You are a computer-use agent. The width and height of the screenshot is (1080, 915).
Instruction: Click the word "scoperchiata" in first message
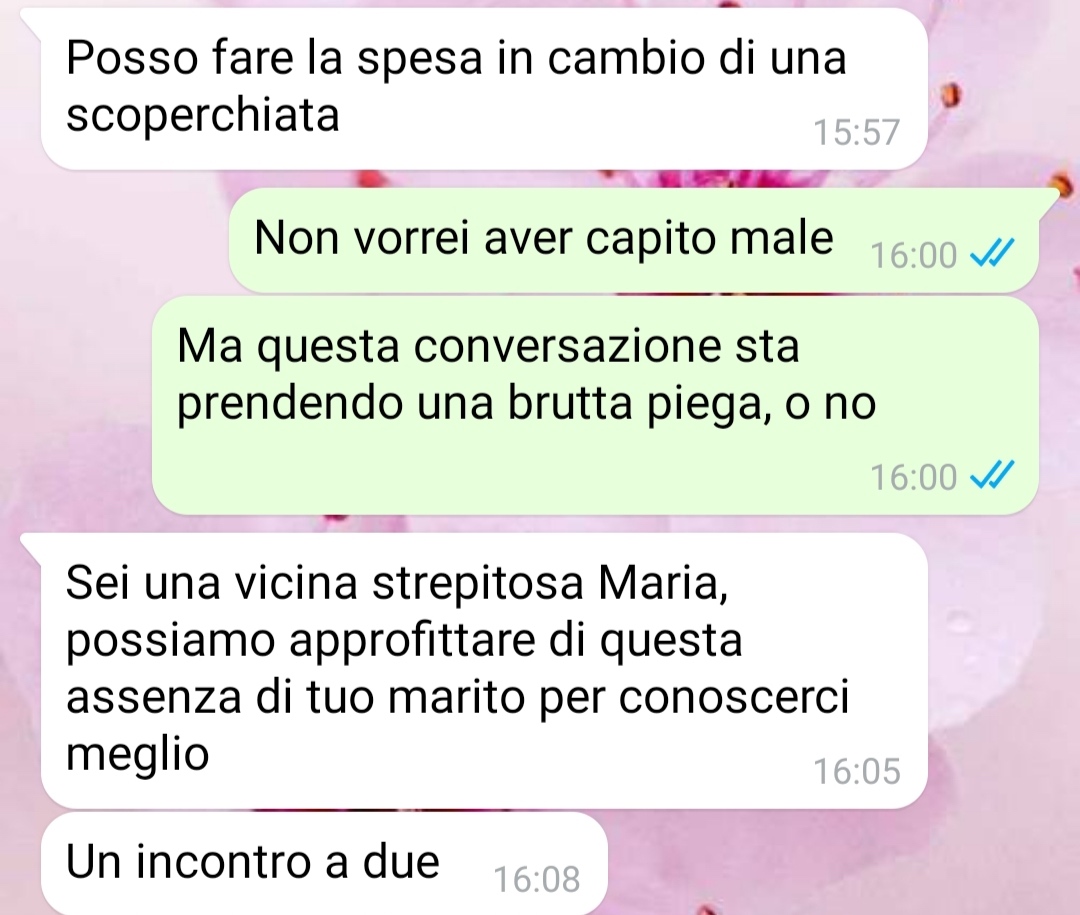point(203,116)
